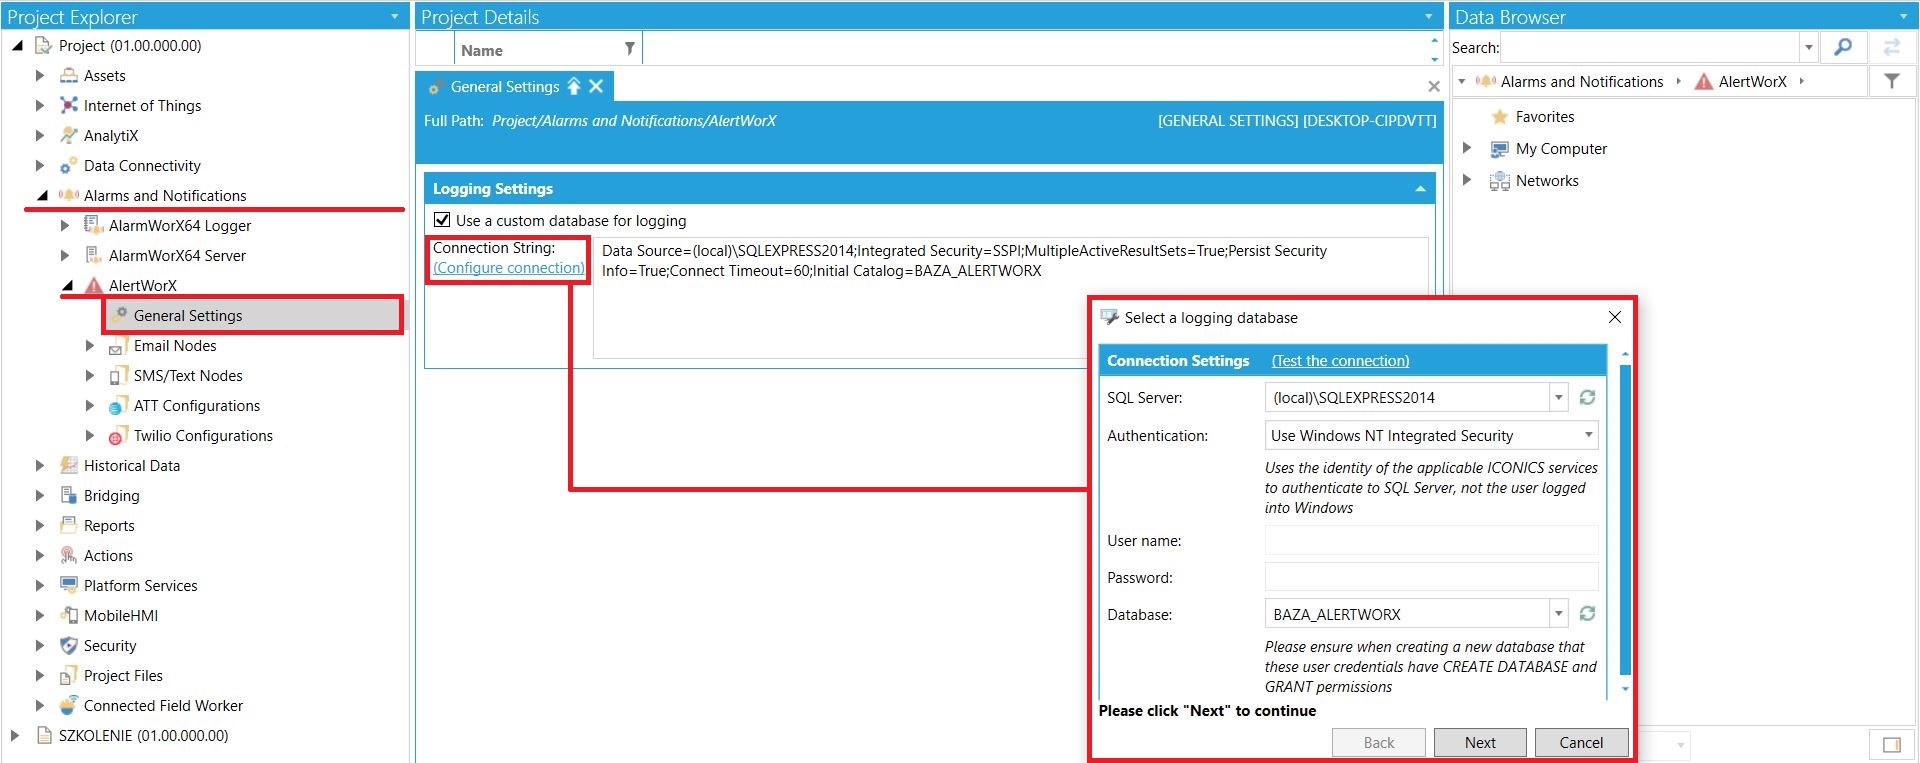This screenshot has height=763, width=1920.
Task: Close the General Settings tab
Action: click(596, 86)
